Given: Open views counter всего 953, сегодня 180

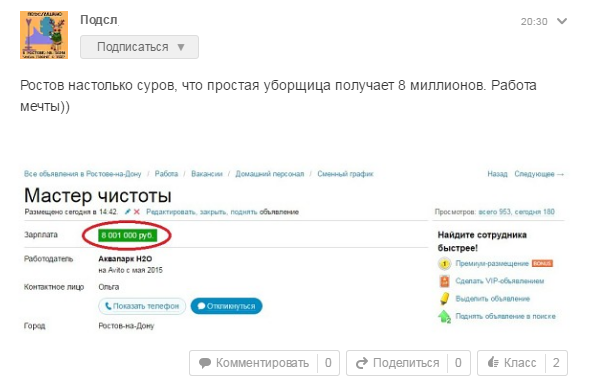Looking at the screenshot, I should (x=517, y=212).
